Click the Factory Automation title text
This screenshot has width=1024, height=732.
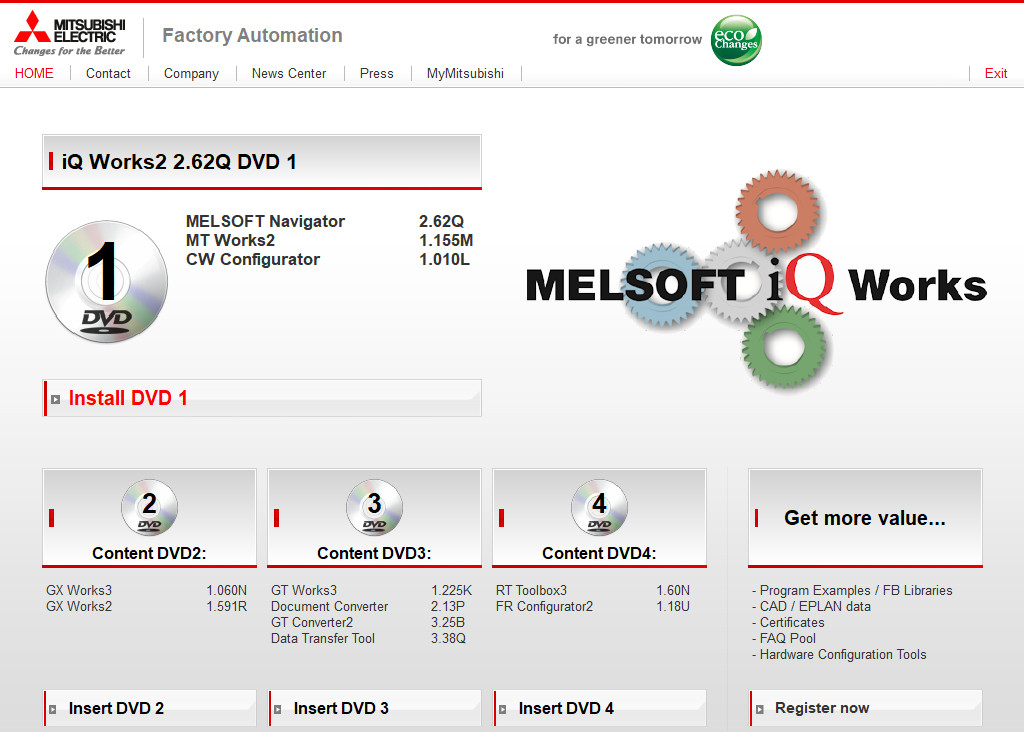pyautogui.click(x=252, y=35)
